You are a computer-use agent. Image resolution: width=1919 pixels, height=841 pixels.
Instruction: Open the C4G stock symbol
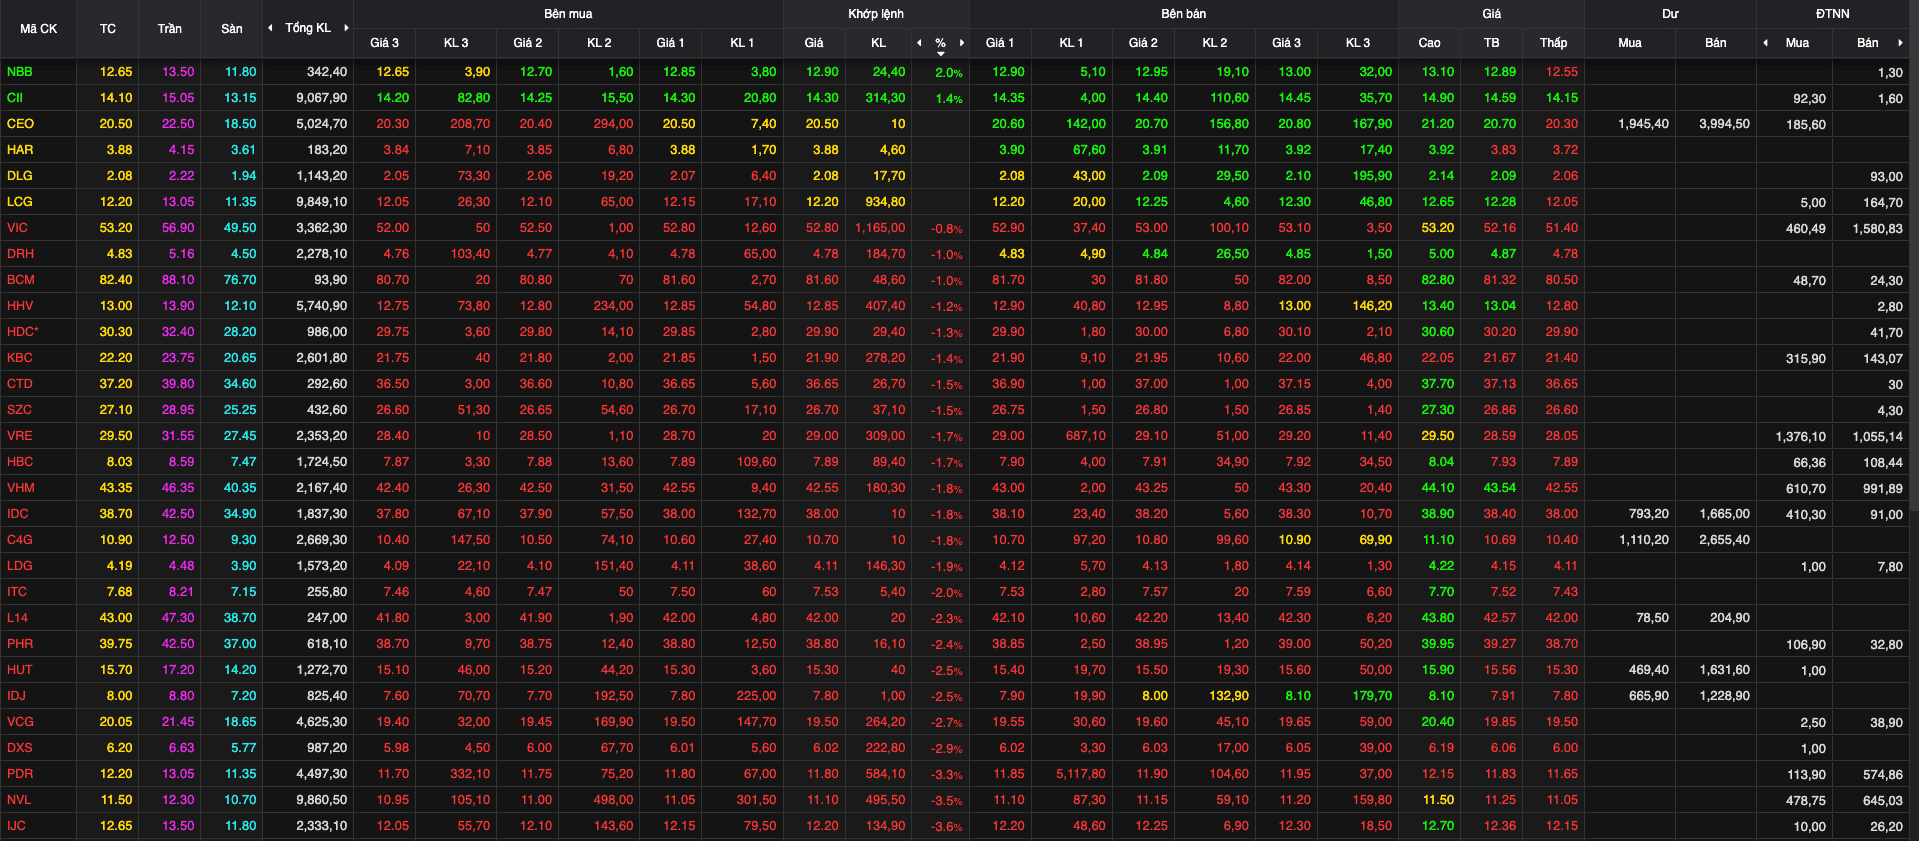pos(20,540)
